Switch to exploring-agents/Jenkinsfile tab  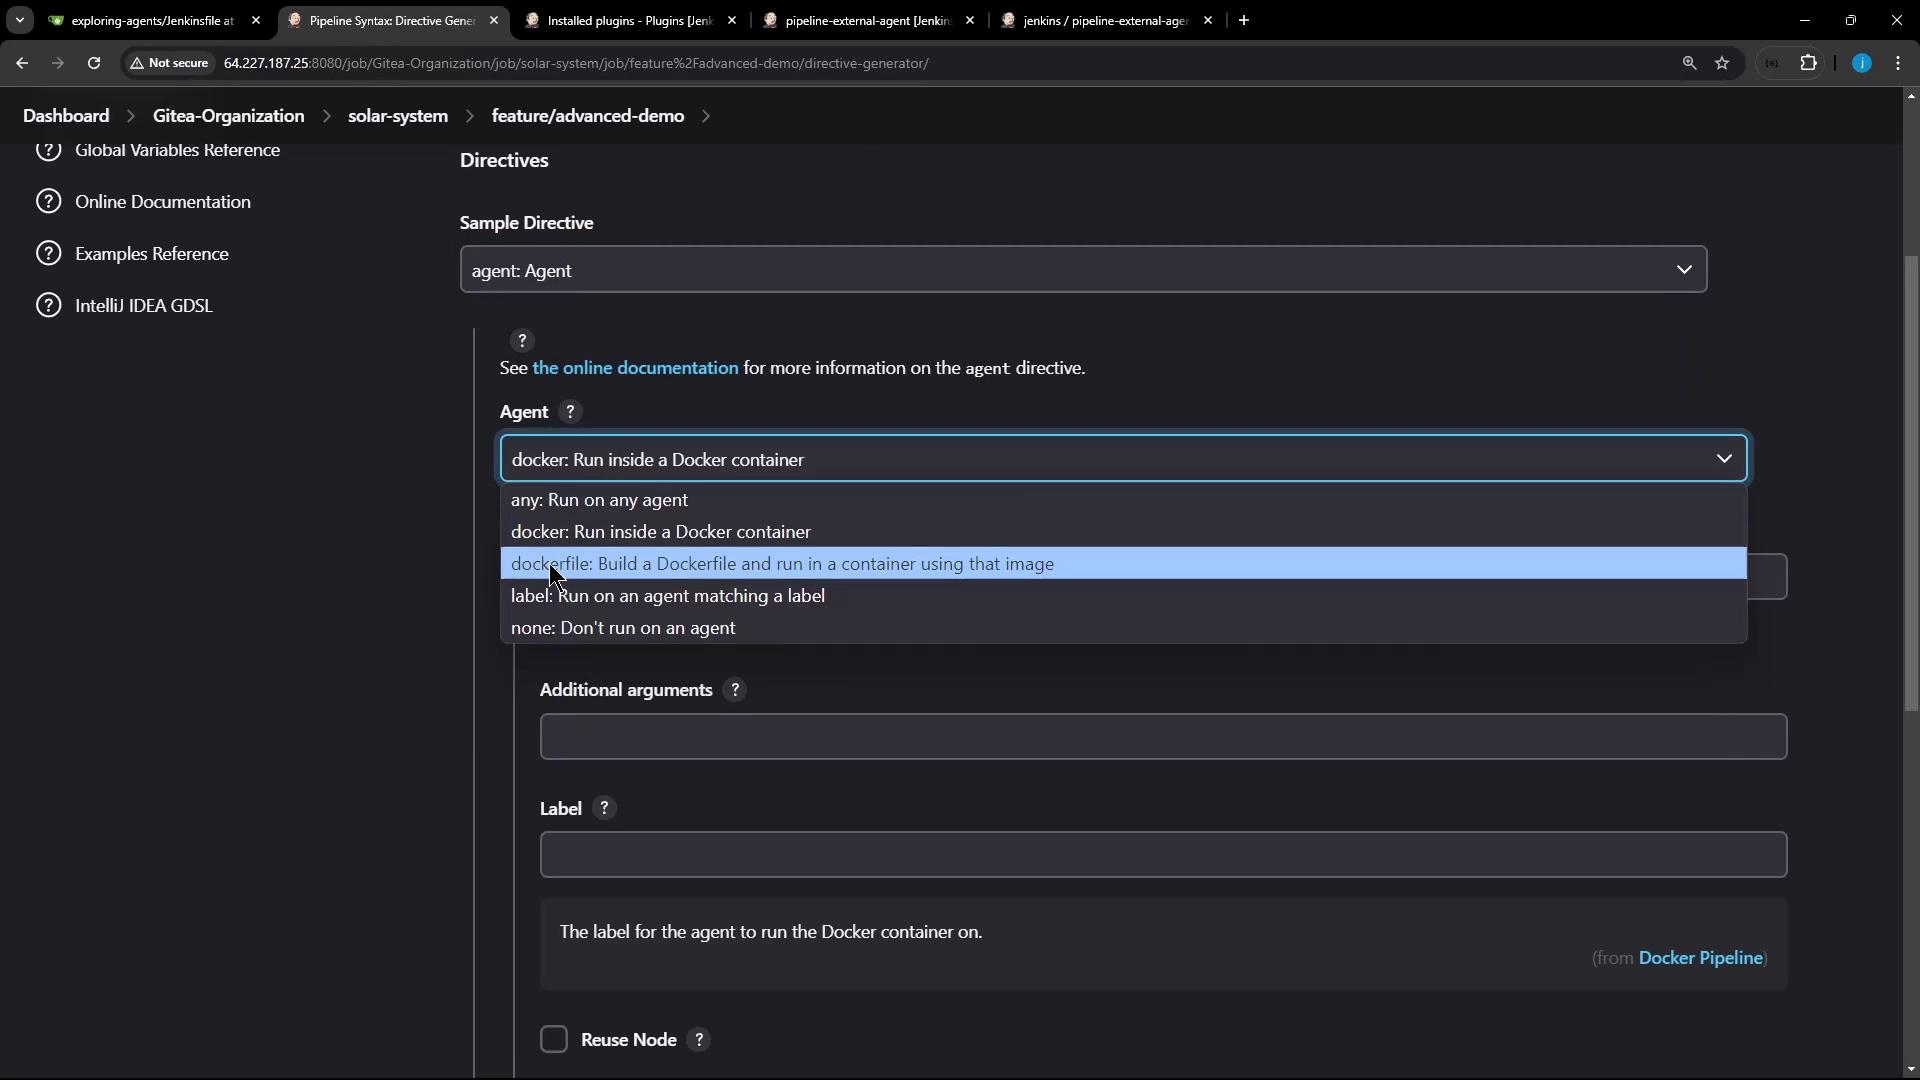pyautogui.click(x=152, y=20)
